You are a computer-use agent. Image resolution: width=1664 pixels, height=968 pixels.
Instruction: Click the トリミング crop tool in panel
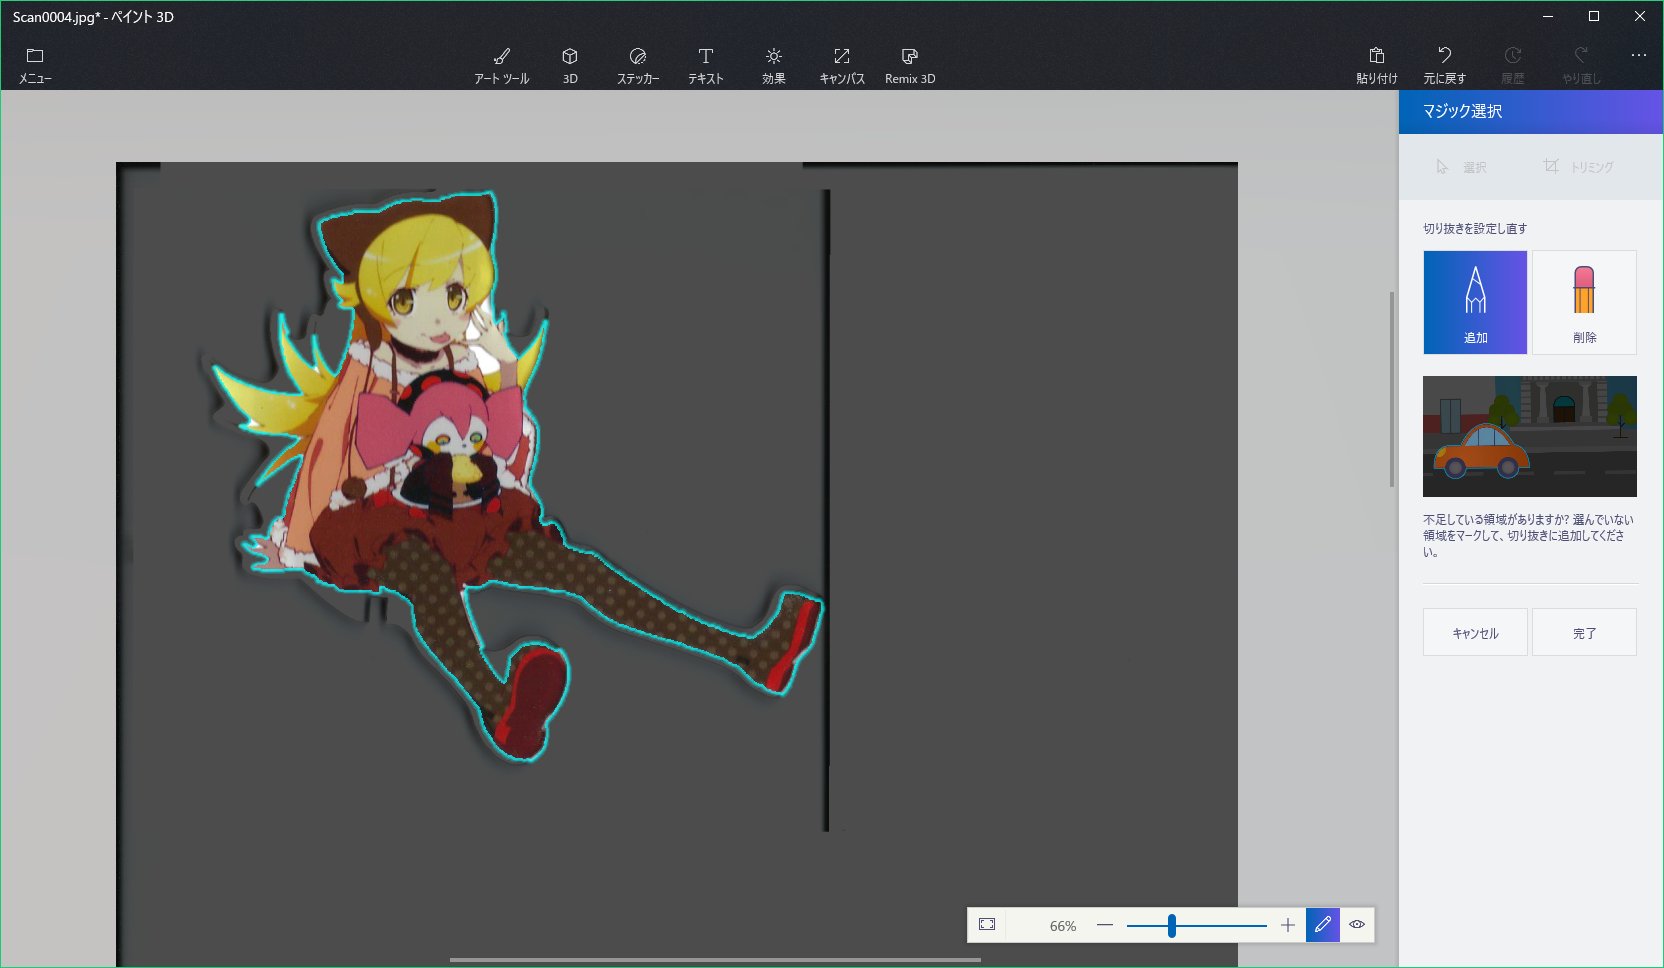click(1578, 167)
